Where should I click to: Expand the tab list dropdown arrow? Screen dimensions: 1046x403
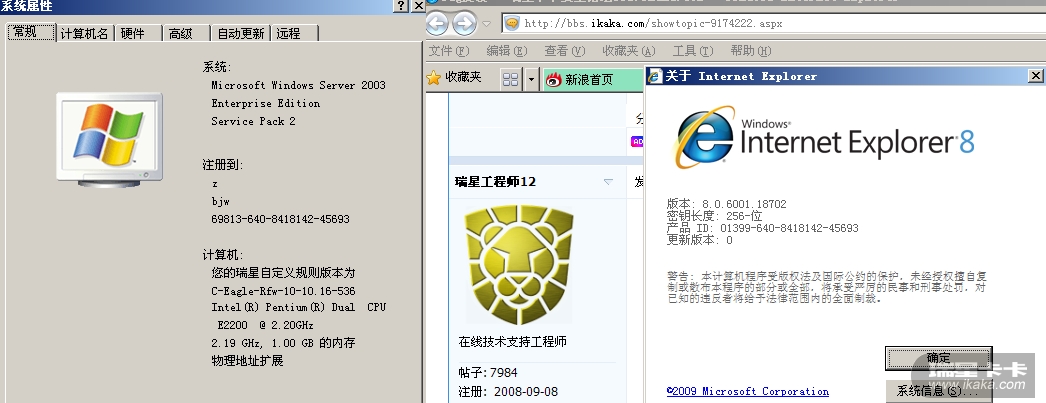click(x=531, y=80)
